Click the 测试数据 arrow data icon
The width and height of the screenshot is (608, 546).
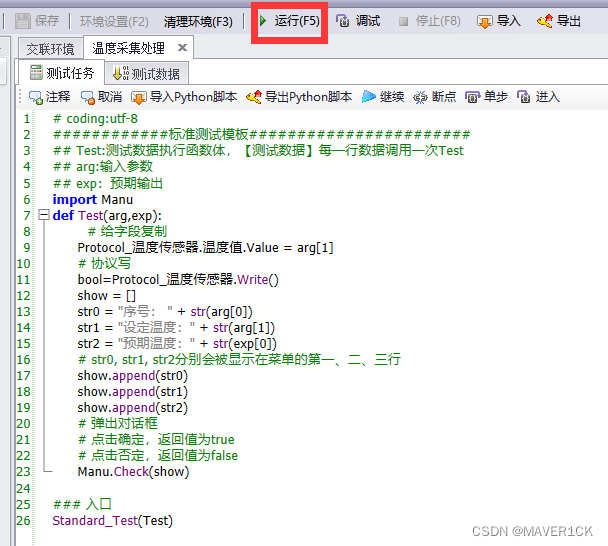120,73
